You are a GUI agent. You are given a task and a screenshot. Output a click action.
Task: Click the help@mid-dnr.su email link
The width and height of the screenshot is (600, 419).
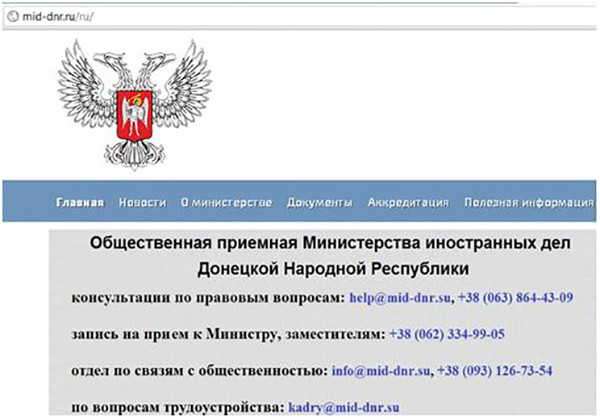tap(397, 299)
